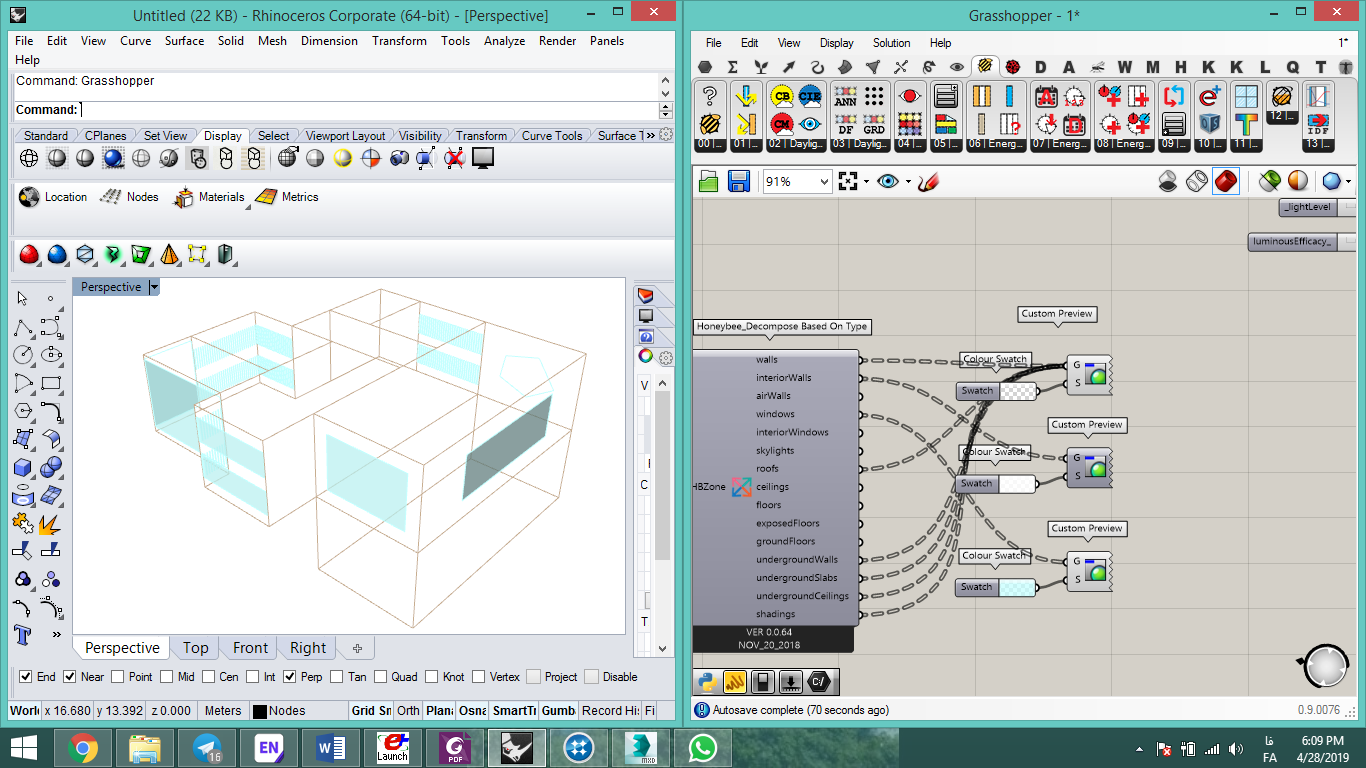This screenshot has height=768, width=1366.
Task: Enable the Quad osnap checkbox
Action: [381, 677]
